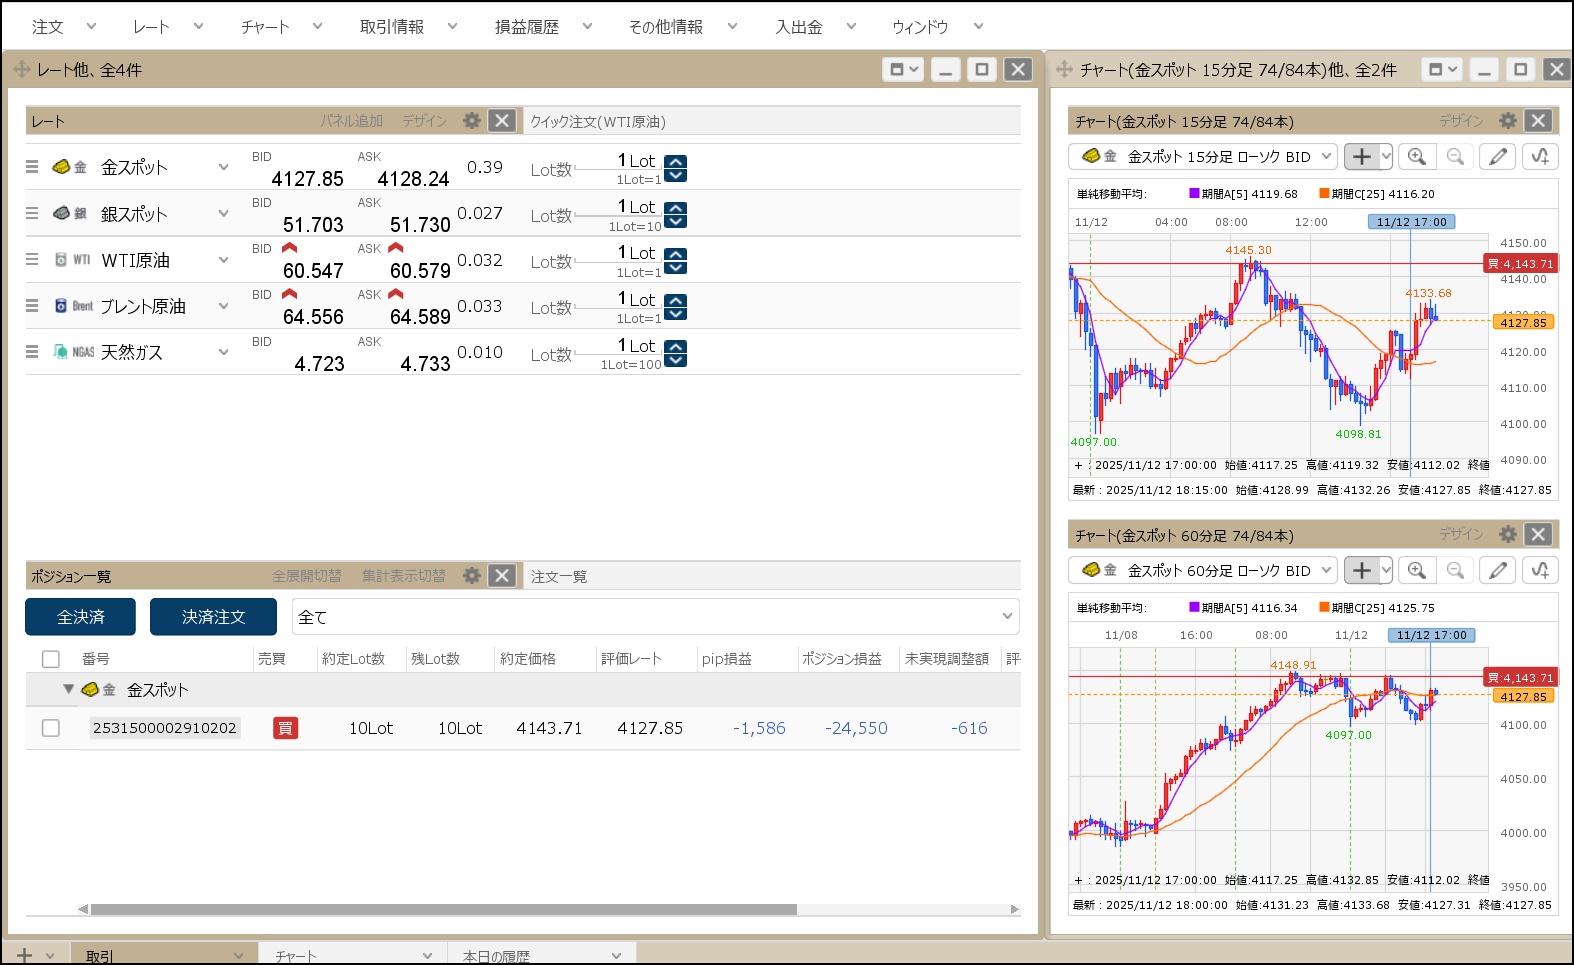Zoom out on the 60分足 gold chart
This screenshot has width=1574, height=965.
pyautogui.click(x=1455, y=570)
